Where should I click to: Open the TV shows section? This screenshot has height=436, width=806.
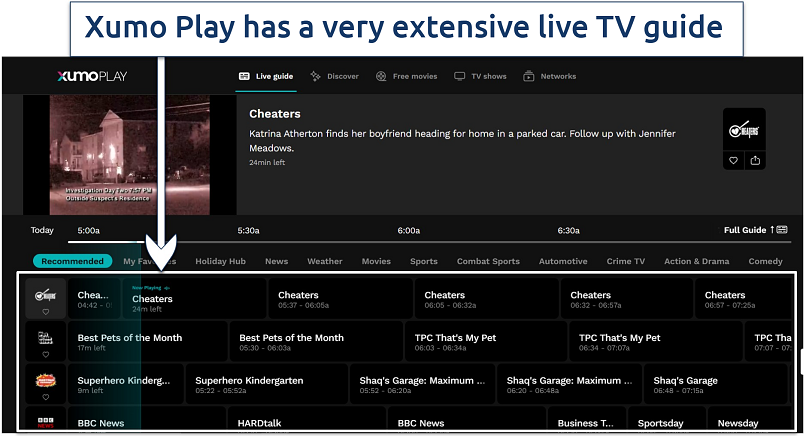click(x=480, y=76)
